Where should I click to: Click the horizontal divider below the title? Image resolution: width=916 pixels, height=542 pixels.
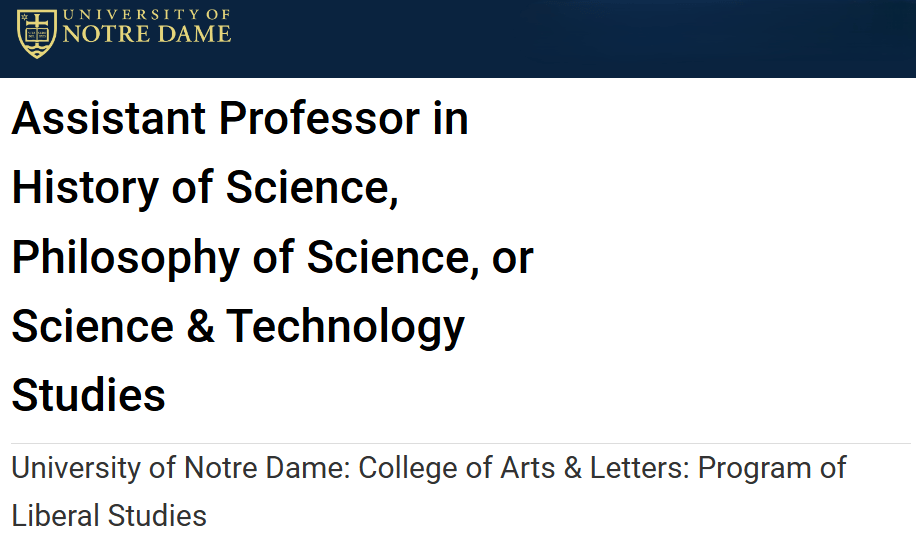click(460, 443)
